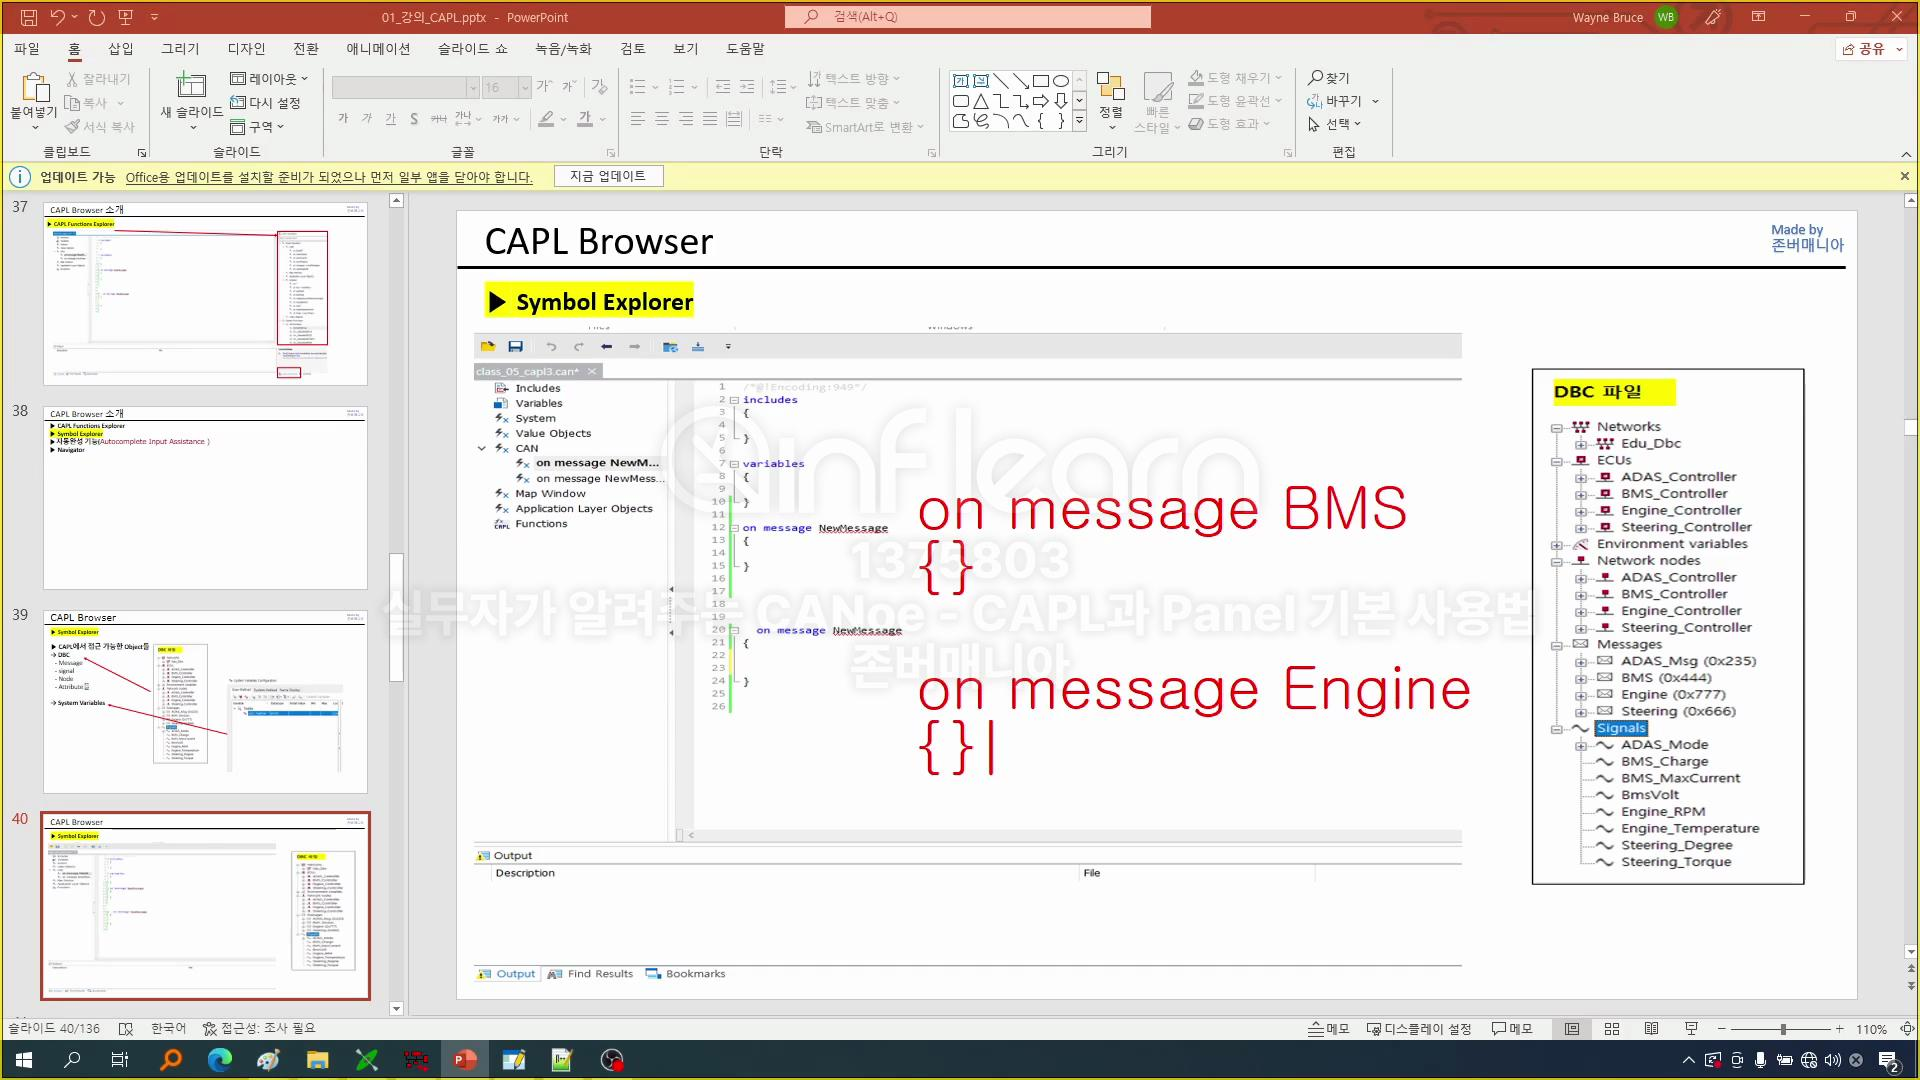The image size is (1920, 1080).
Task: Select the rectangle shape in shapes gallery
Action: click(1041, 81)
